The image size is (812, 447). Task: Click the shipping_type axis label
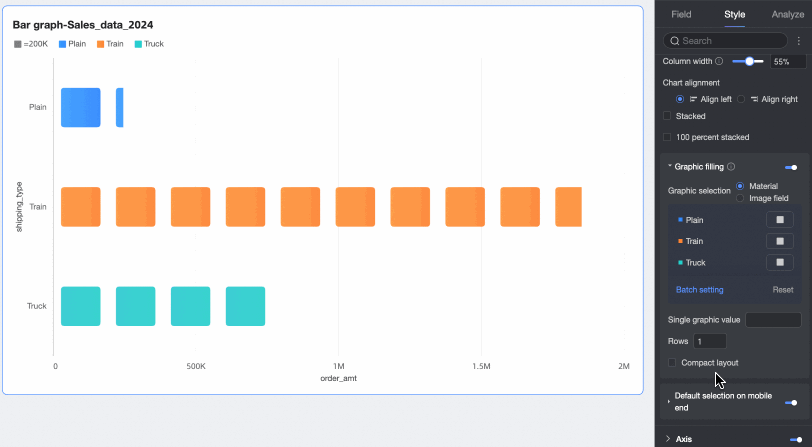19,207
